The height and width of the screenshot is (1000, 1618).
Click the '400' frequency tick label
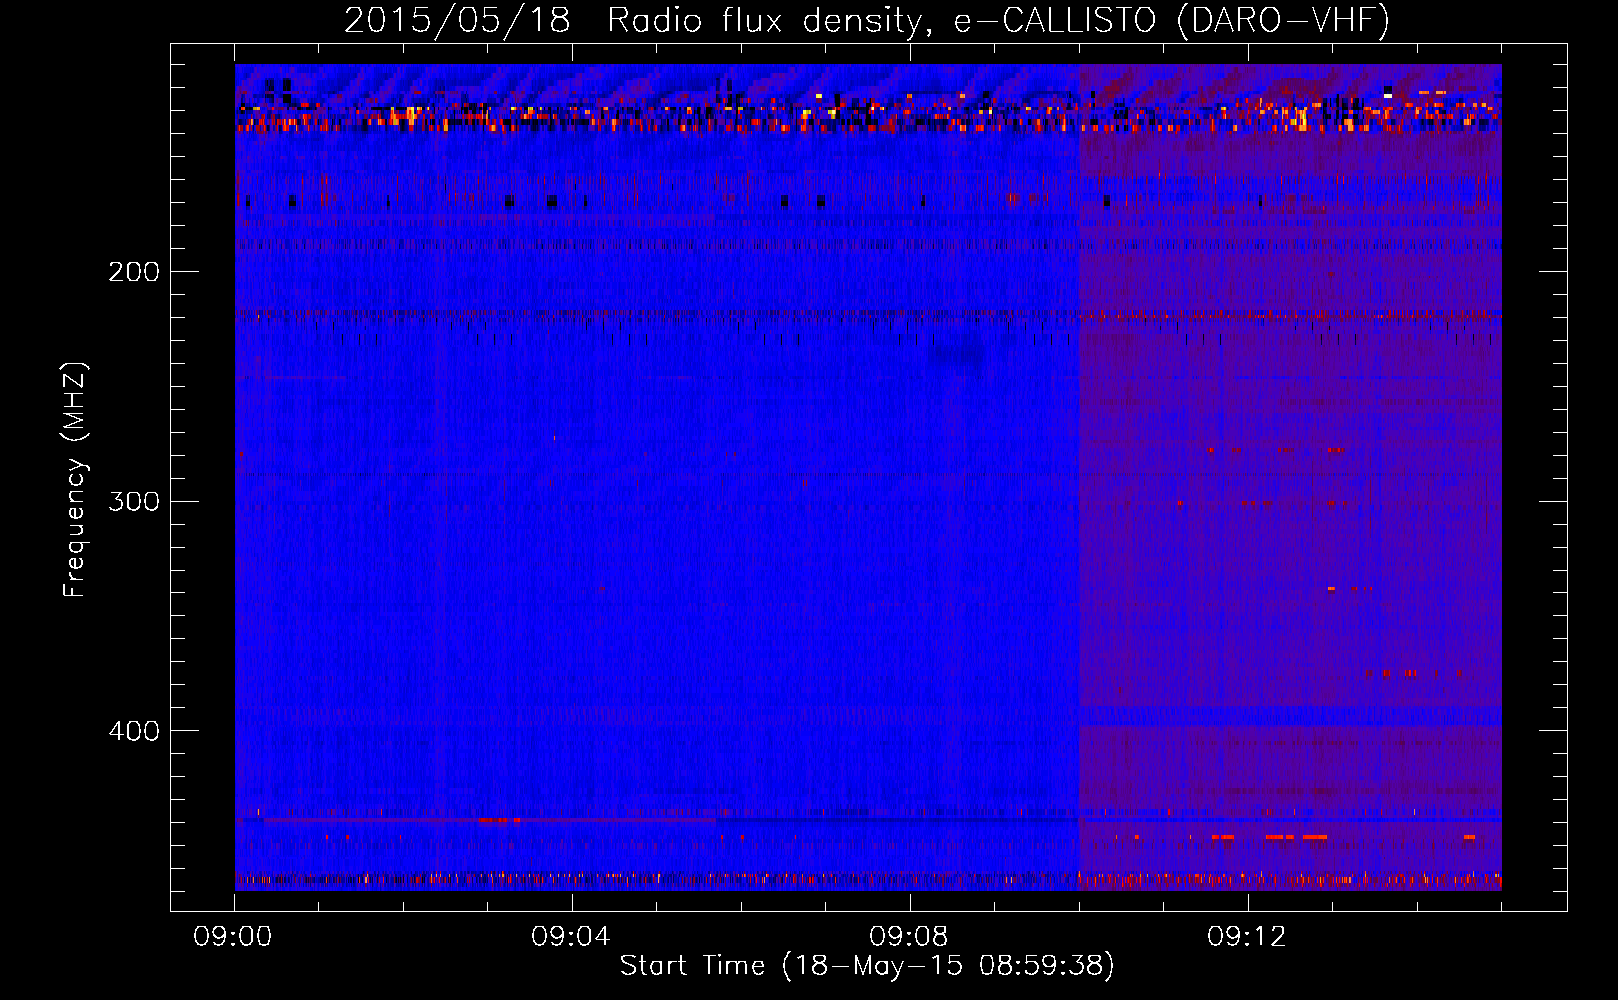(x=134, y=731)
